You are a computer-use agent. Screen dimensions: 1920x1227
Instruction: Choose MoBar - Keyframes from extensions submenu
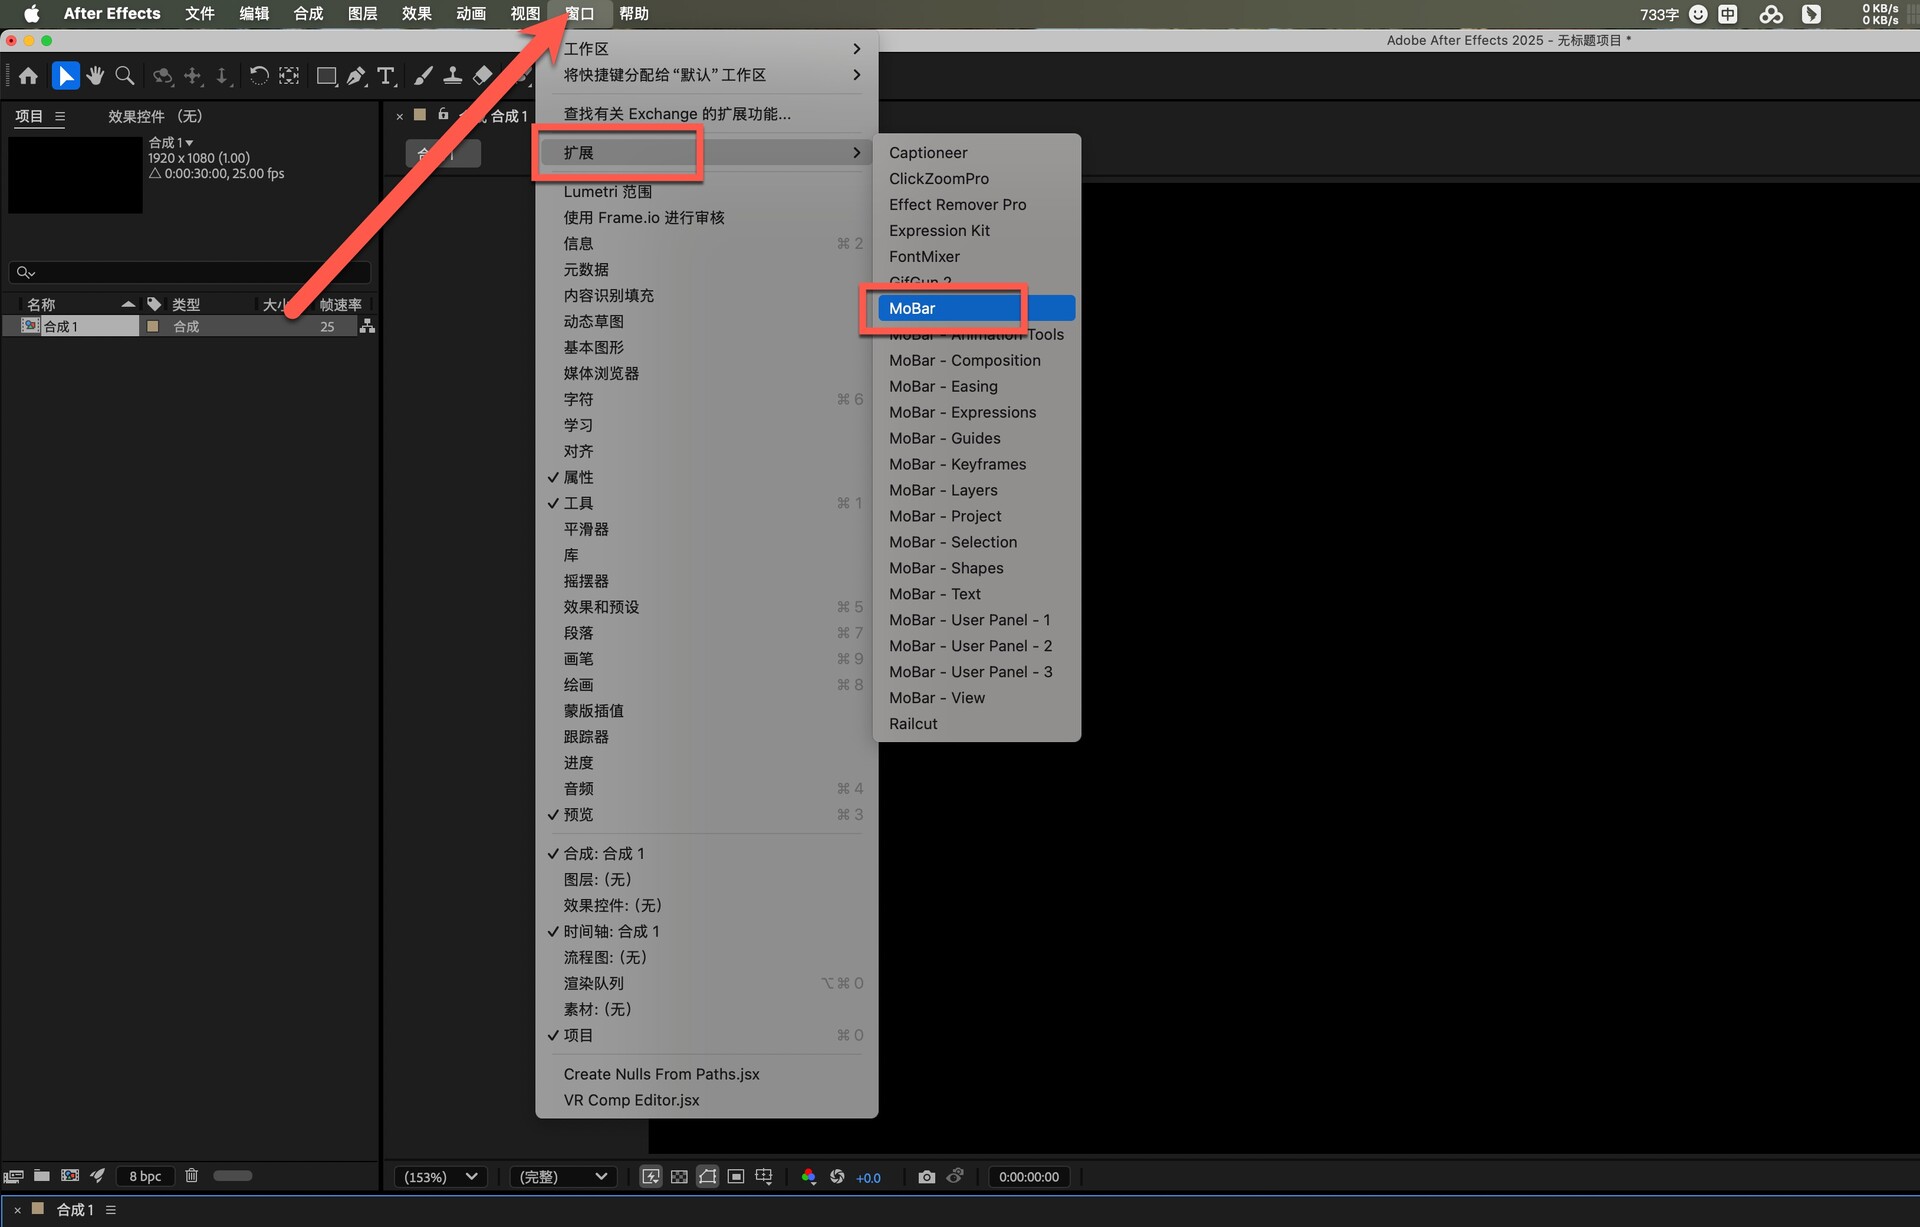(x=957, y=464)
